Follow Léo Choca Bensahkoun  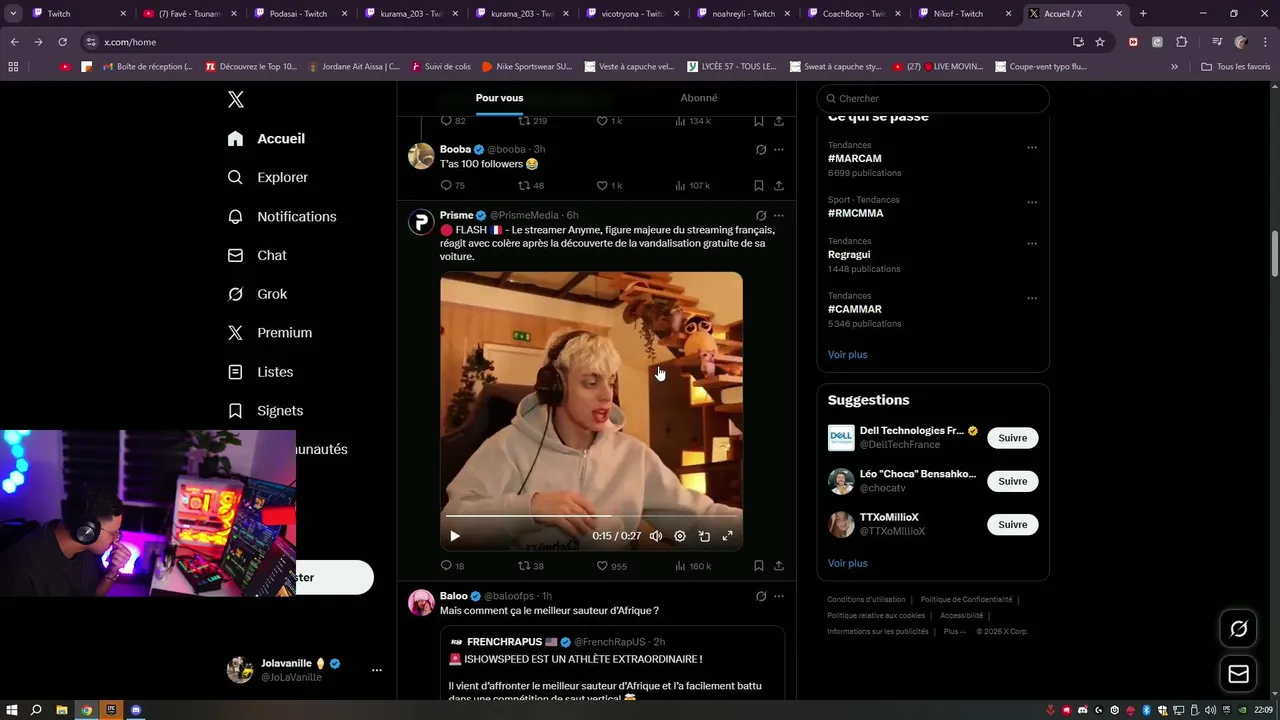point(1012,481)
